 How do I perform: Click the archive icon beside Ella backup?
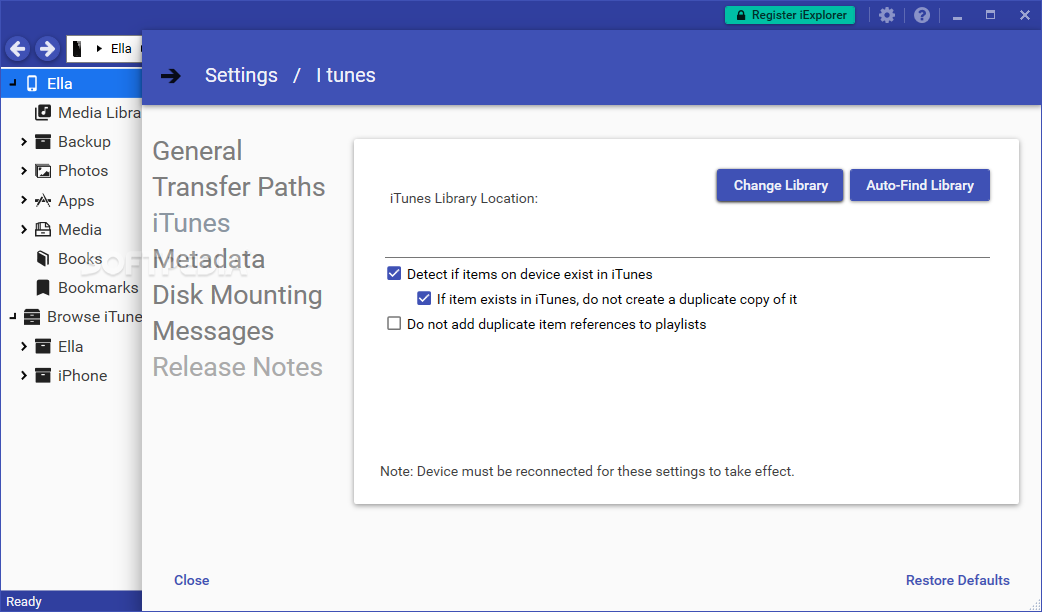(43, 346)
